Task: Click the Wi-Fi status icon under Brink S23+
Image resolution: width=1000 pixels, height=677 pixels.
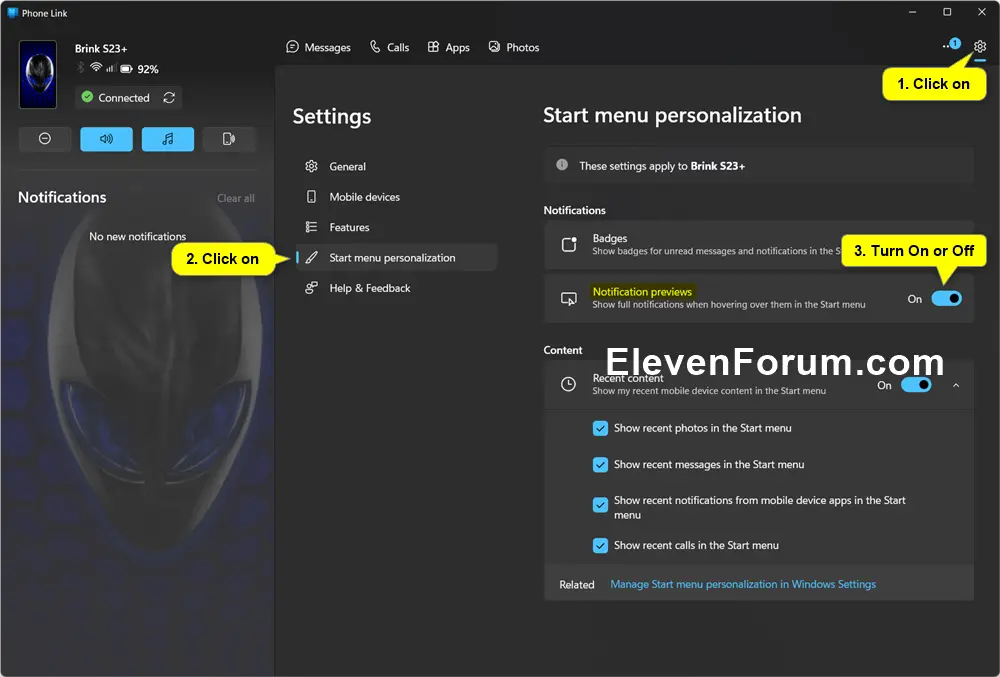Action: (96, 68)
